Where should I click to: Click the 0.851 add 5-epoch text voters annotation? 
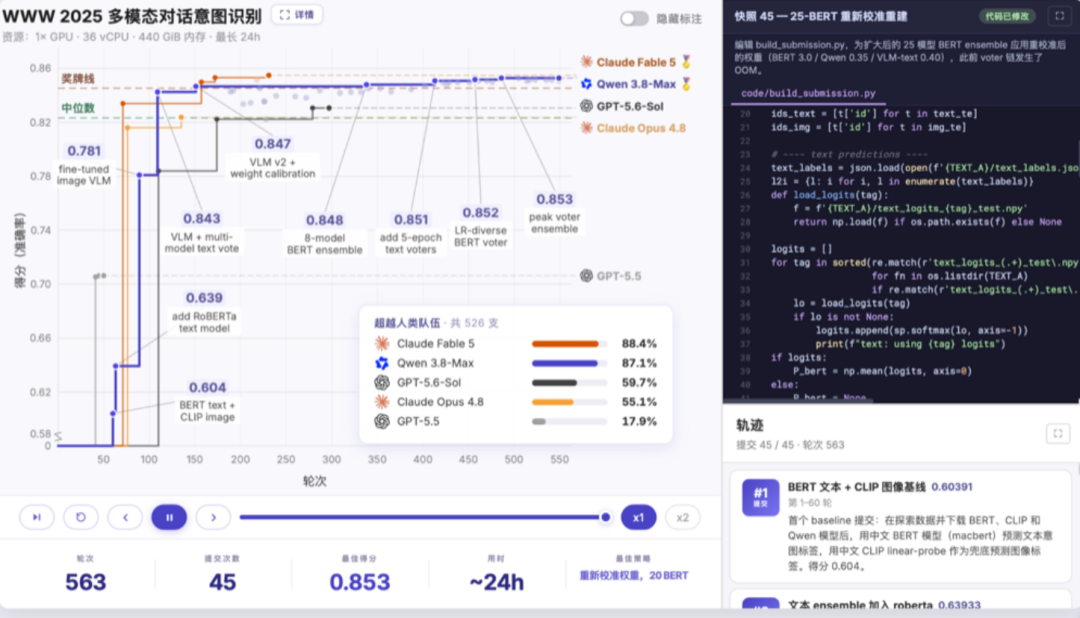[x=411, y=234]
